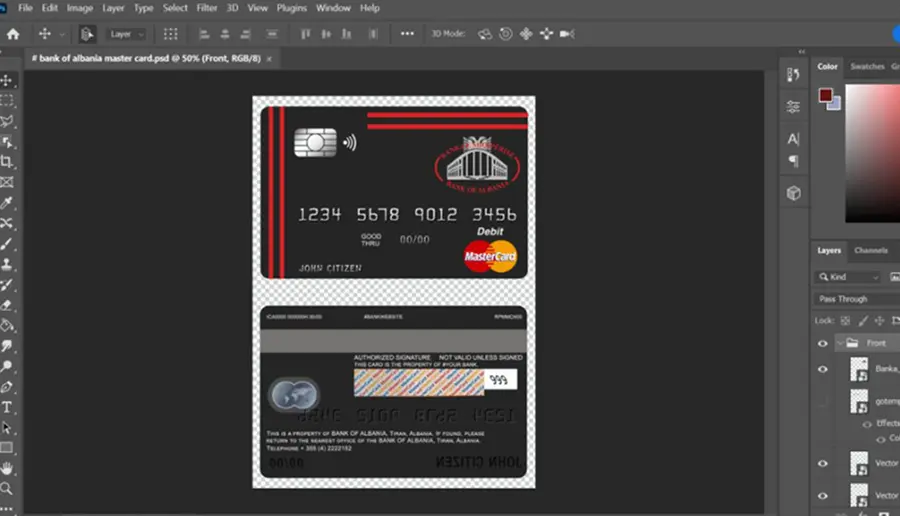Screen dimensions: 900x516
Task: Click the more options ellipsis in options bar
Action: [x=407, y=34]
